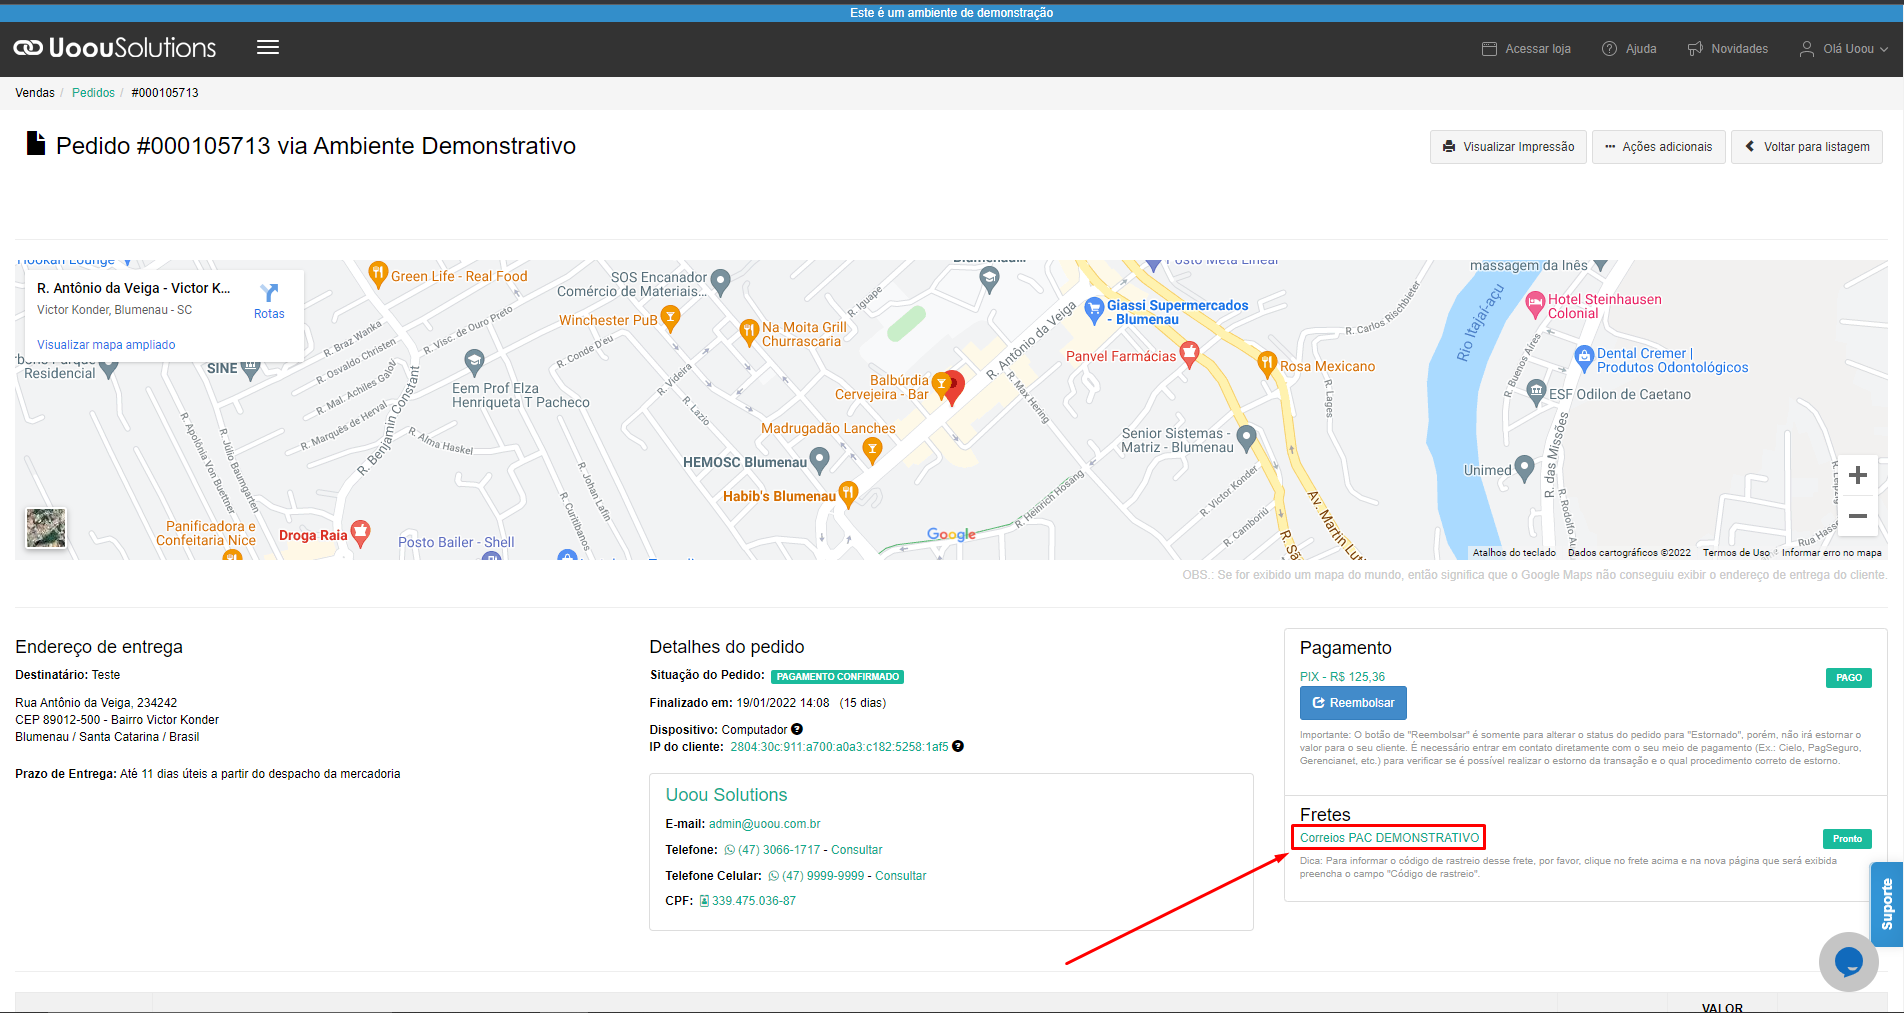Open Atalhos do teclado on the map
The image size is (1904, 1013).
point(1514,553)
